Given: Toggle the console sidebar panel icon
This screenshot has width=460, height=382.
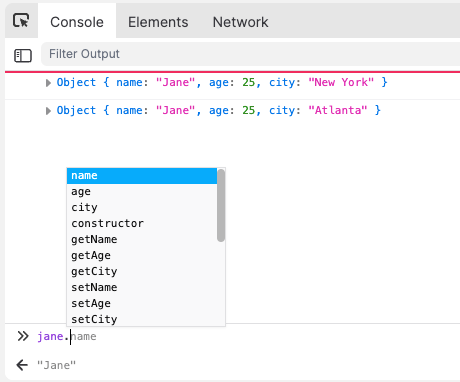Looking at the screenshot, I should click(23, 55).
